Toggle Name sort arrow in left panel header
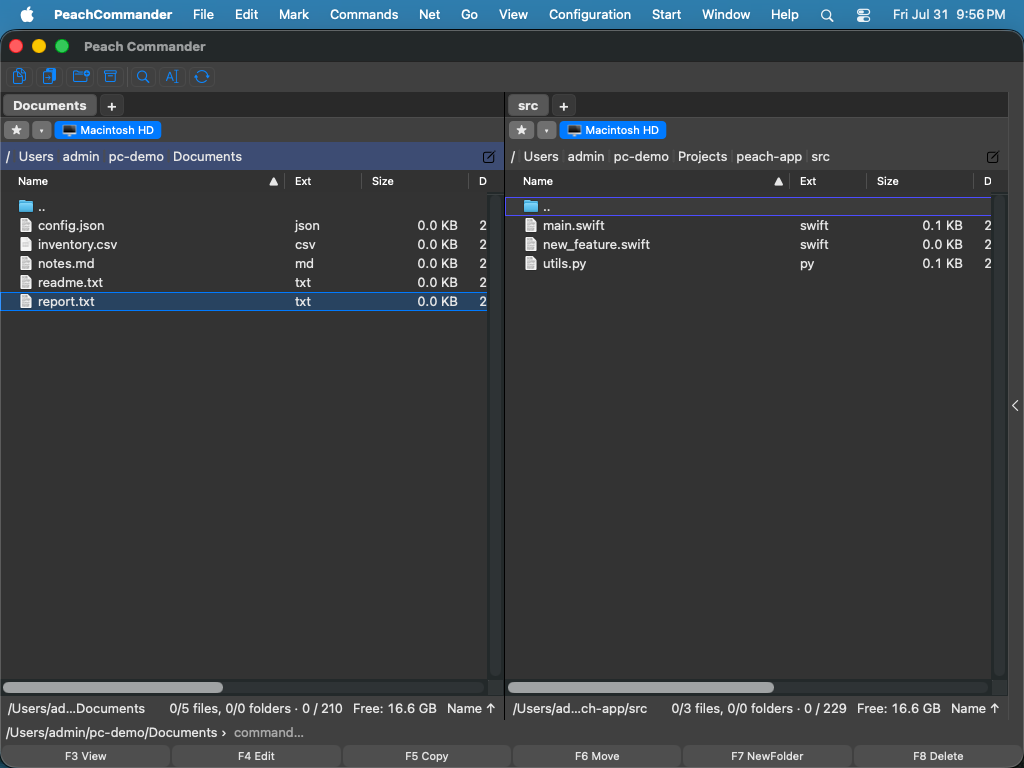The image size is (1024, 768). [x=274, y=182]
